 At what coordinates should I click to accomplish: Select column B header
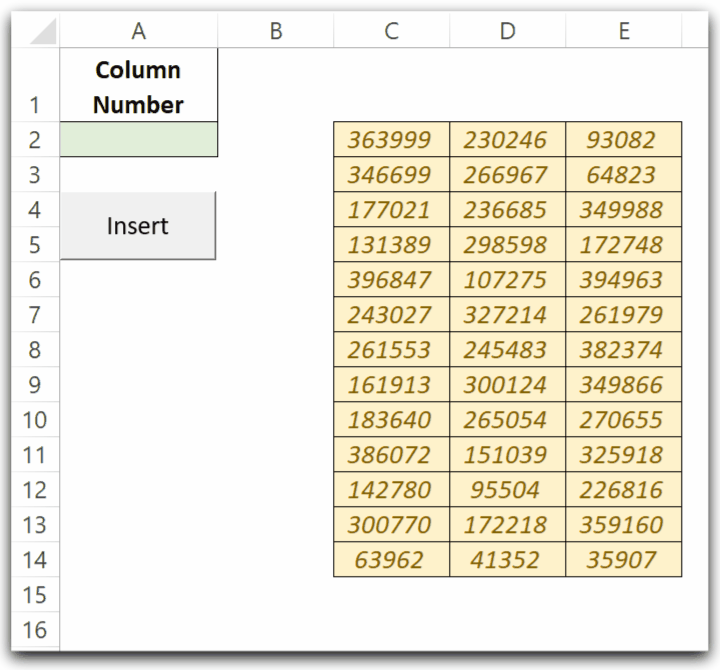click(x=276, y=31)
